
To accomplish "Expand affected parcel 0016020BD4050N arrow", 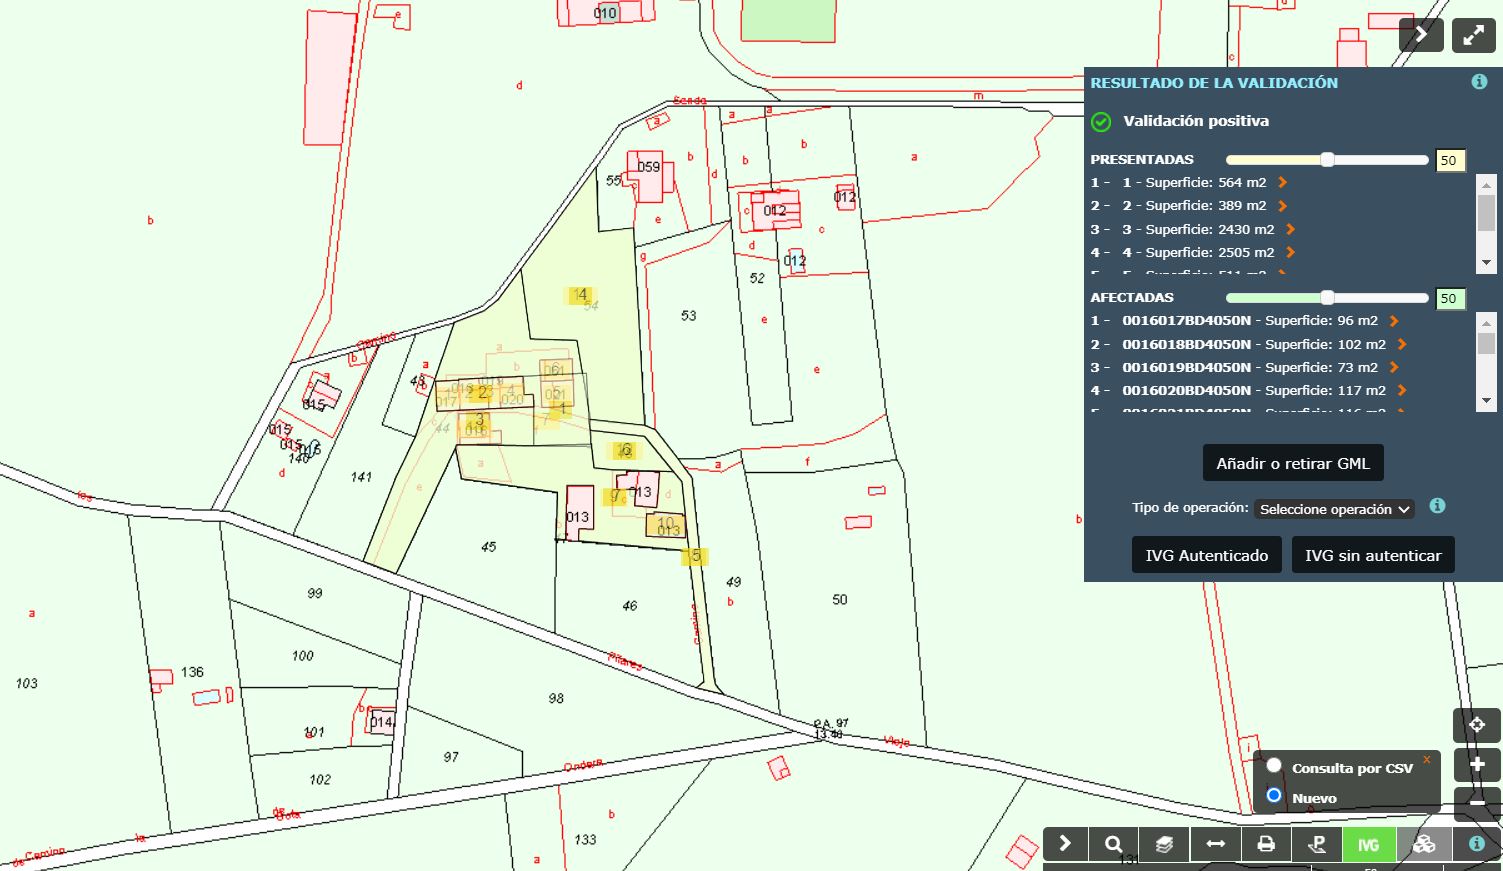I will click(1402, 390).
